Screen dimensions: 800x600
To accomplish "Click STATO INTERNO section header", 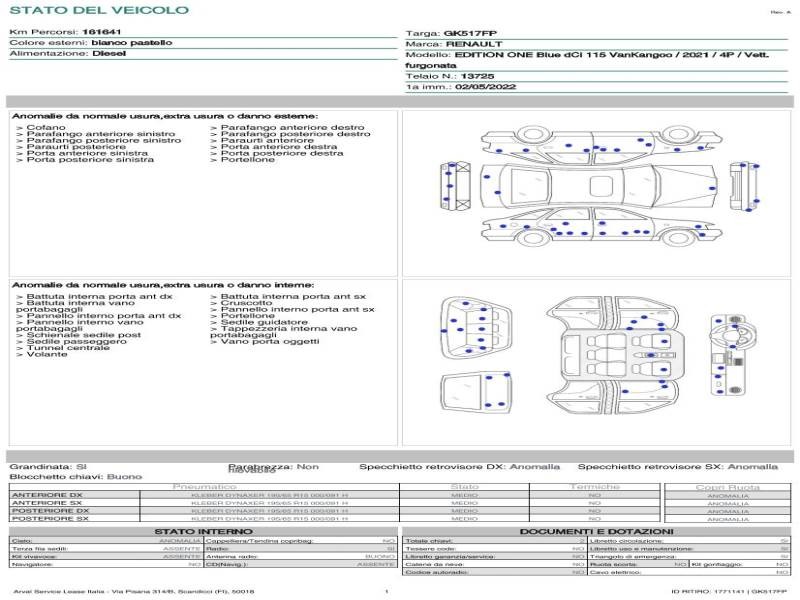I will (203, 532).
